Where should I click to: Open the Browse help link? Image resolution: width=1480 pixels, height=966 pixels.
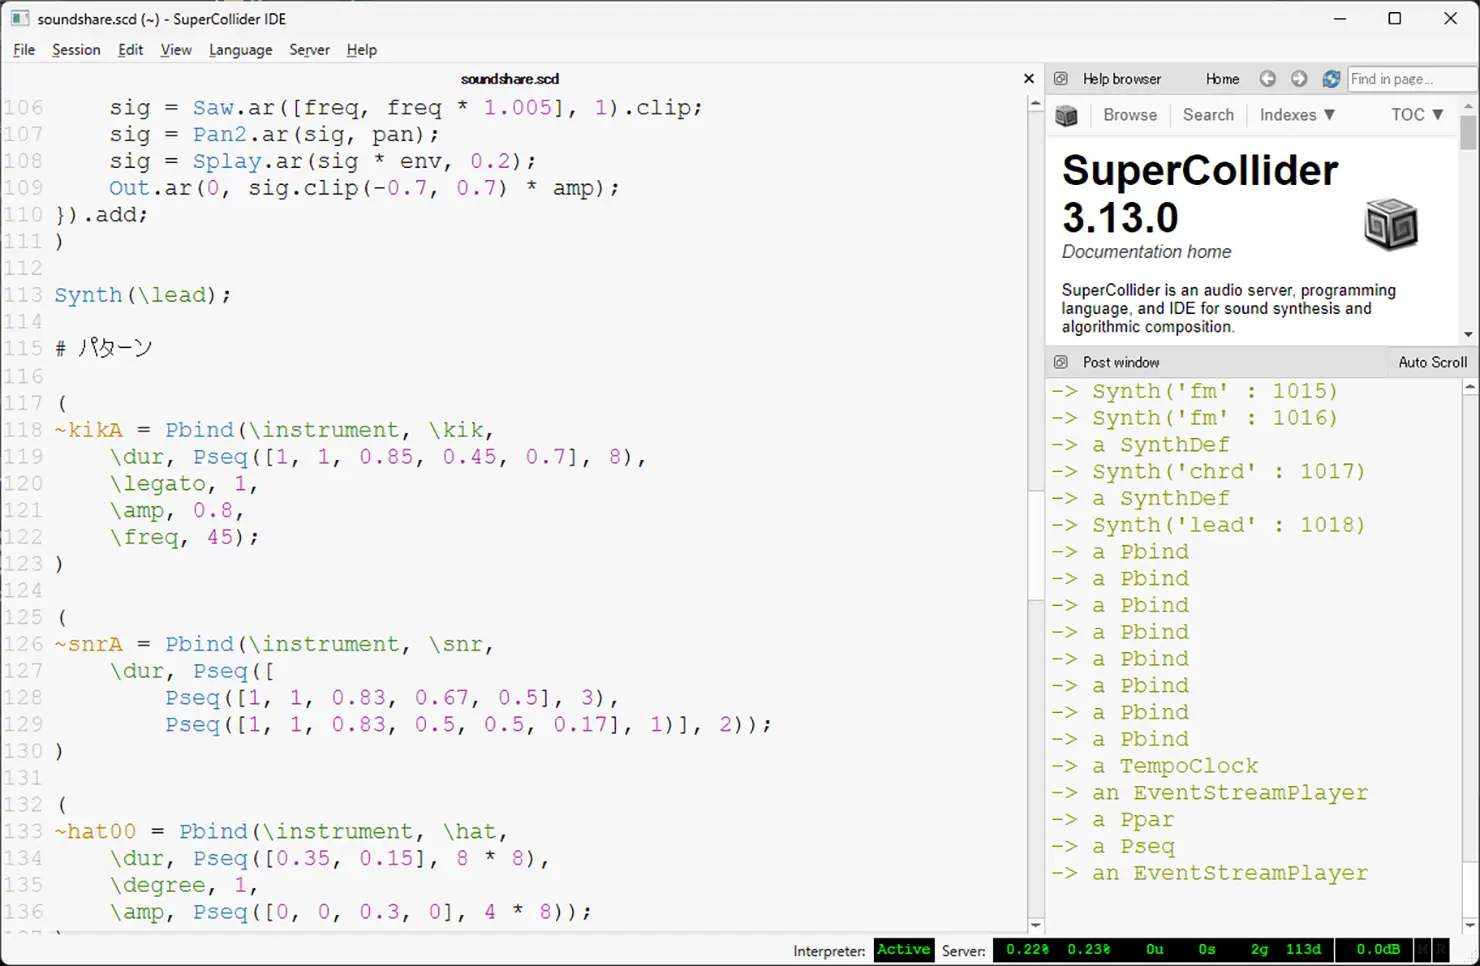tap(1130, 115)
